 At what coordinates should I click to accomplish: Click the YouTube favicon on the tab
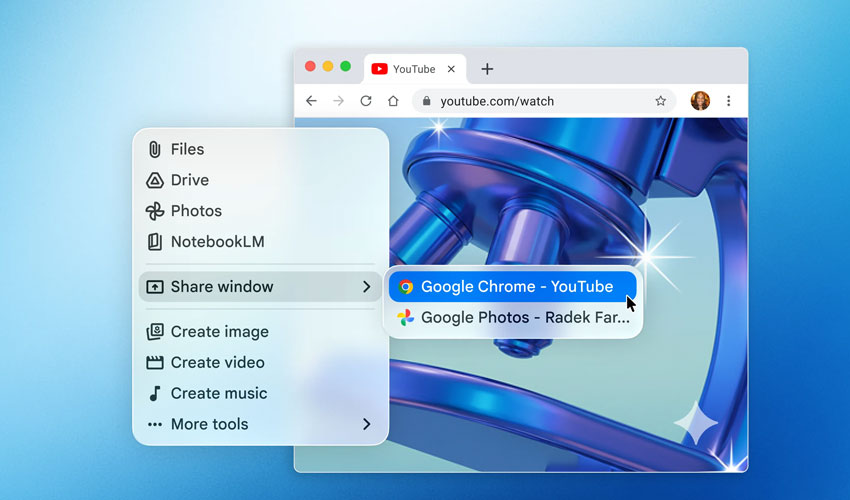click(379, 69)
